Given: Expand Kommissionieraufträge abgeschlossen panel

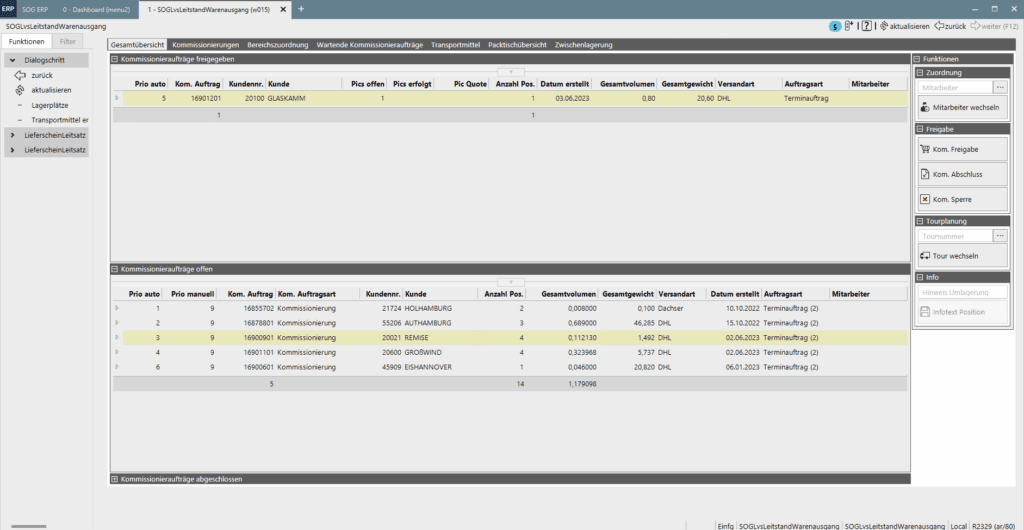Looking at the screenshot, I should [x=115, y=479].
